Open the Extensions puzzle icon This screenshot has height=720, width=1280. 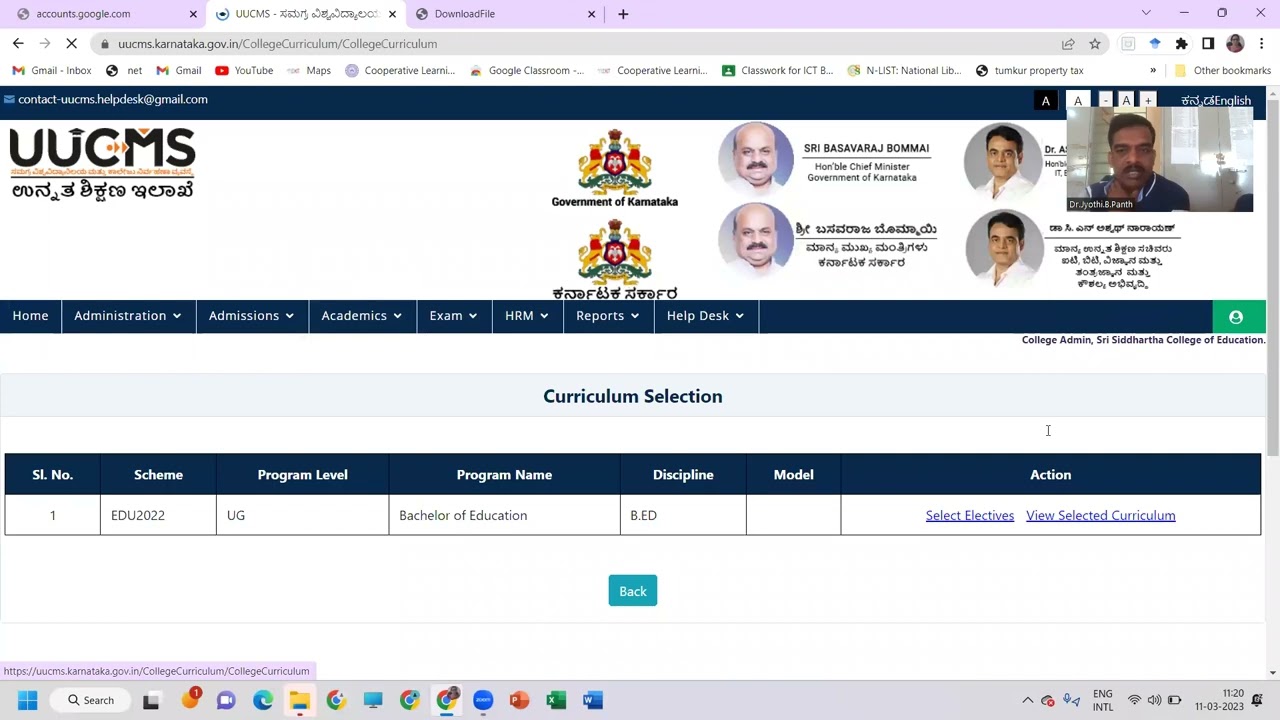[x=1181, y=44]
